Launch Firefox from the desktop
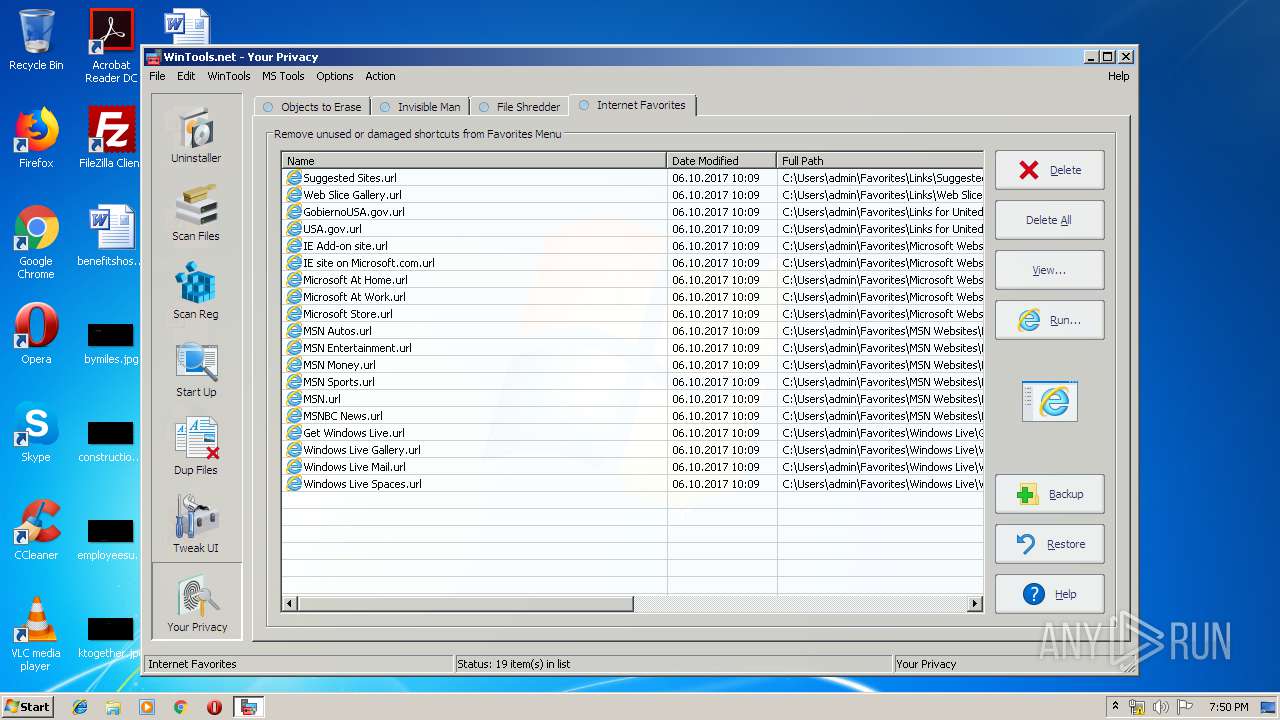The height and width of the screenshot is (720, 1280). [x=36, y=138]
